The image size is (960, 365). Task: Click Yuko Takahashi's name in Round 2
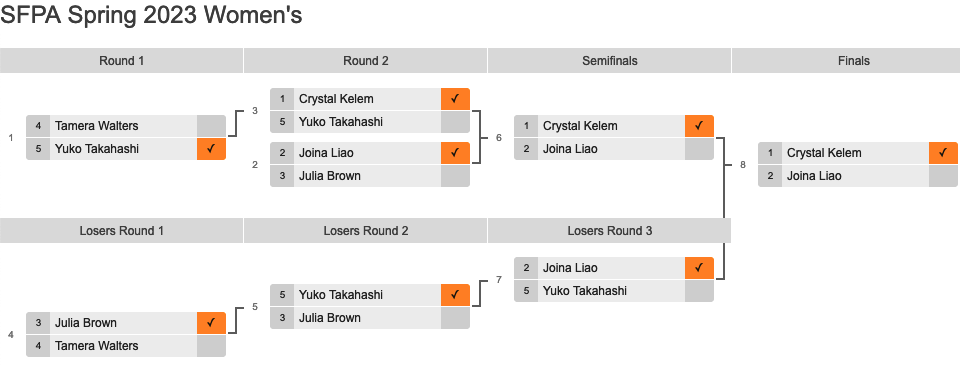(341, 122)
